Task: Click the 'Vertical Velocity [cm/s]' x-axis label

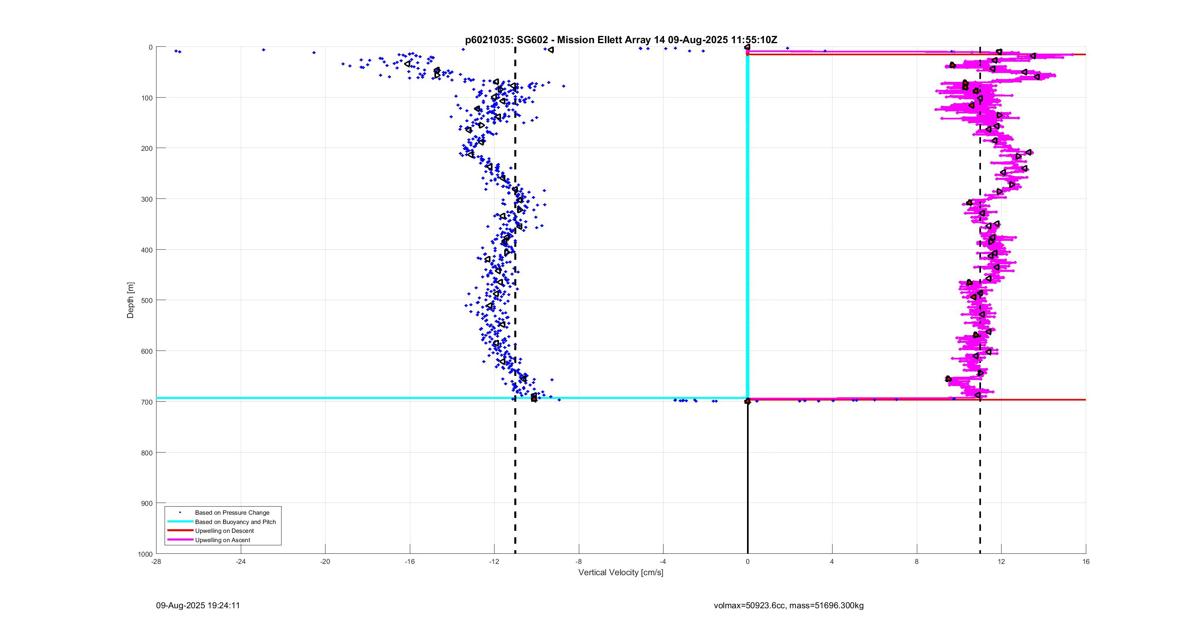Action: pyautogui.click(x=621, y=573)
